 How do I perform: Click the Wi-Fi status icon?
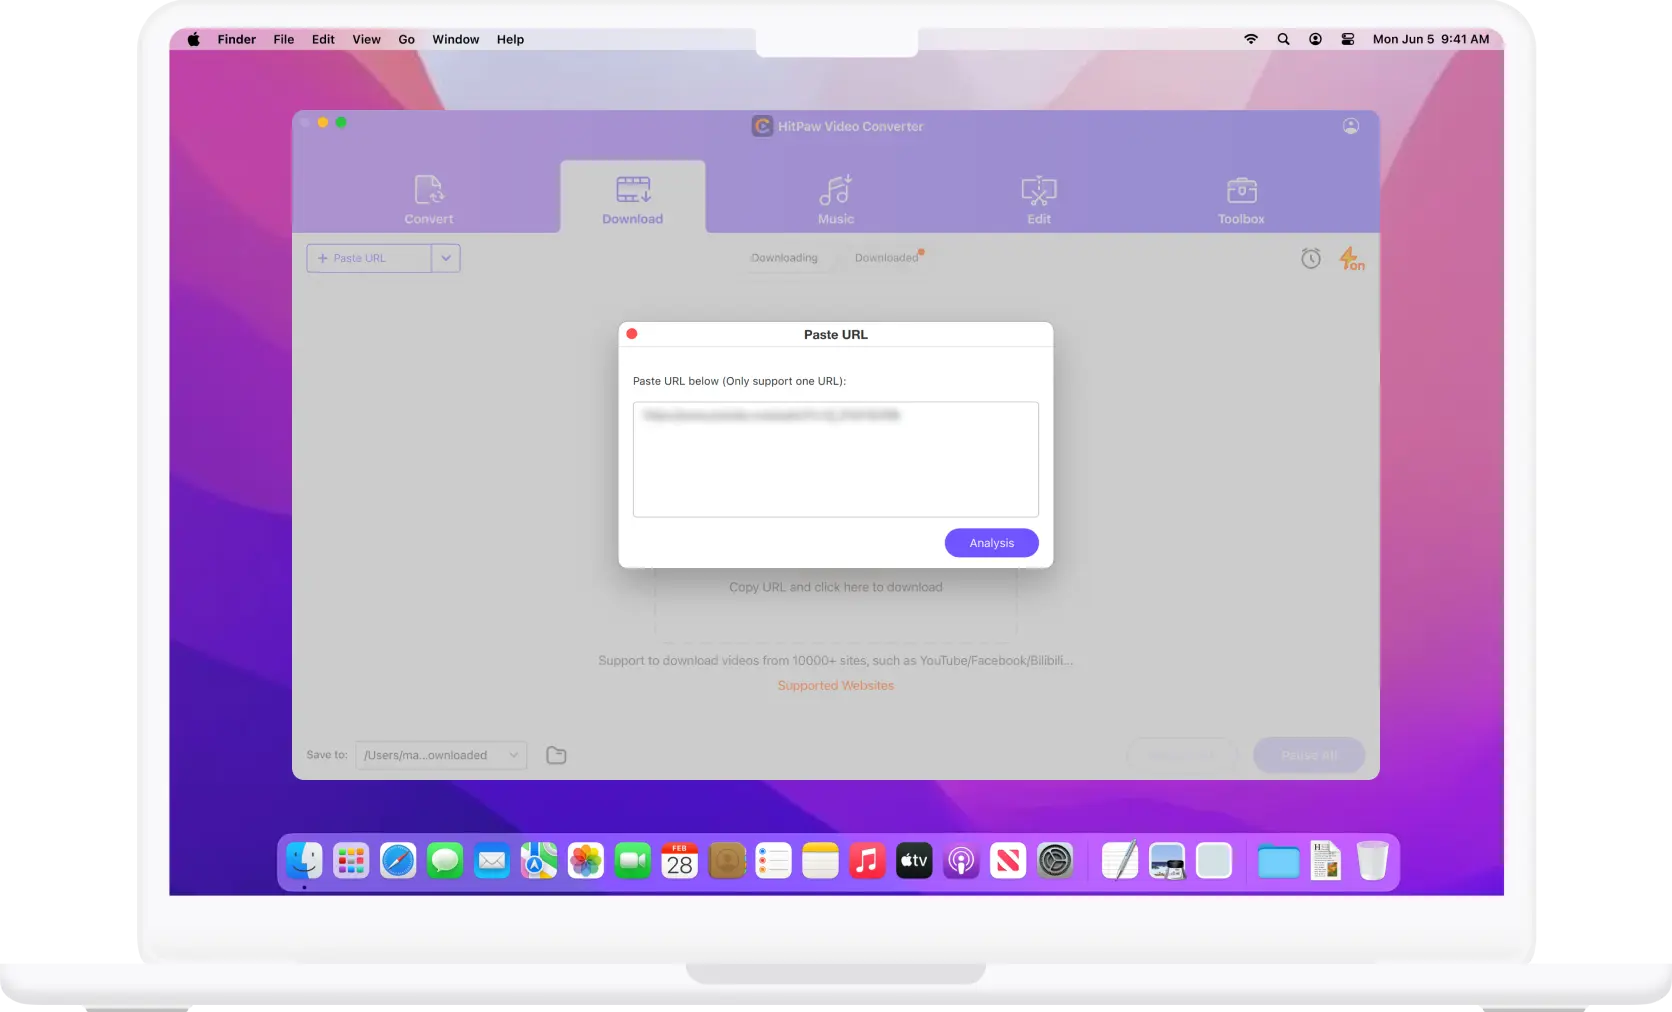[1251, 39]
